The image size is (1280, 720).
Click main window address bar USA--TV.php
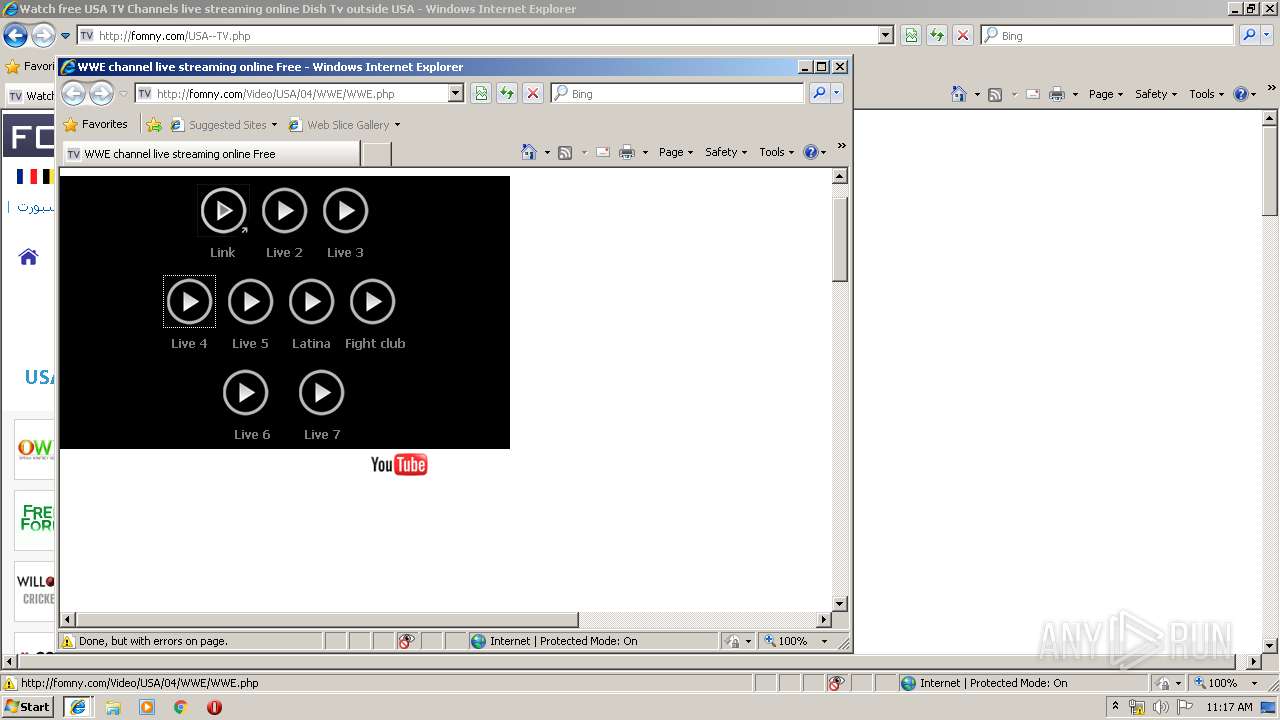coord(174,36)
